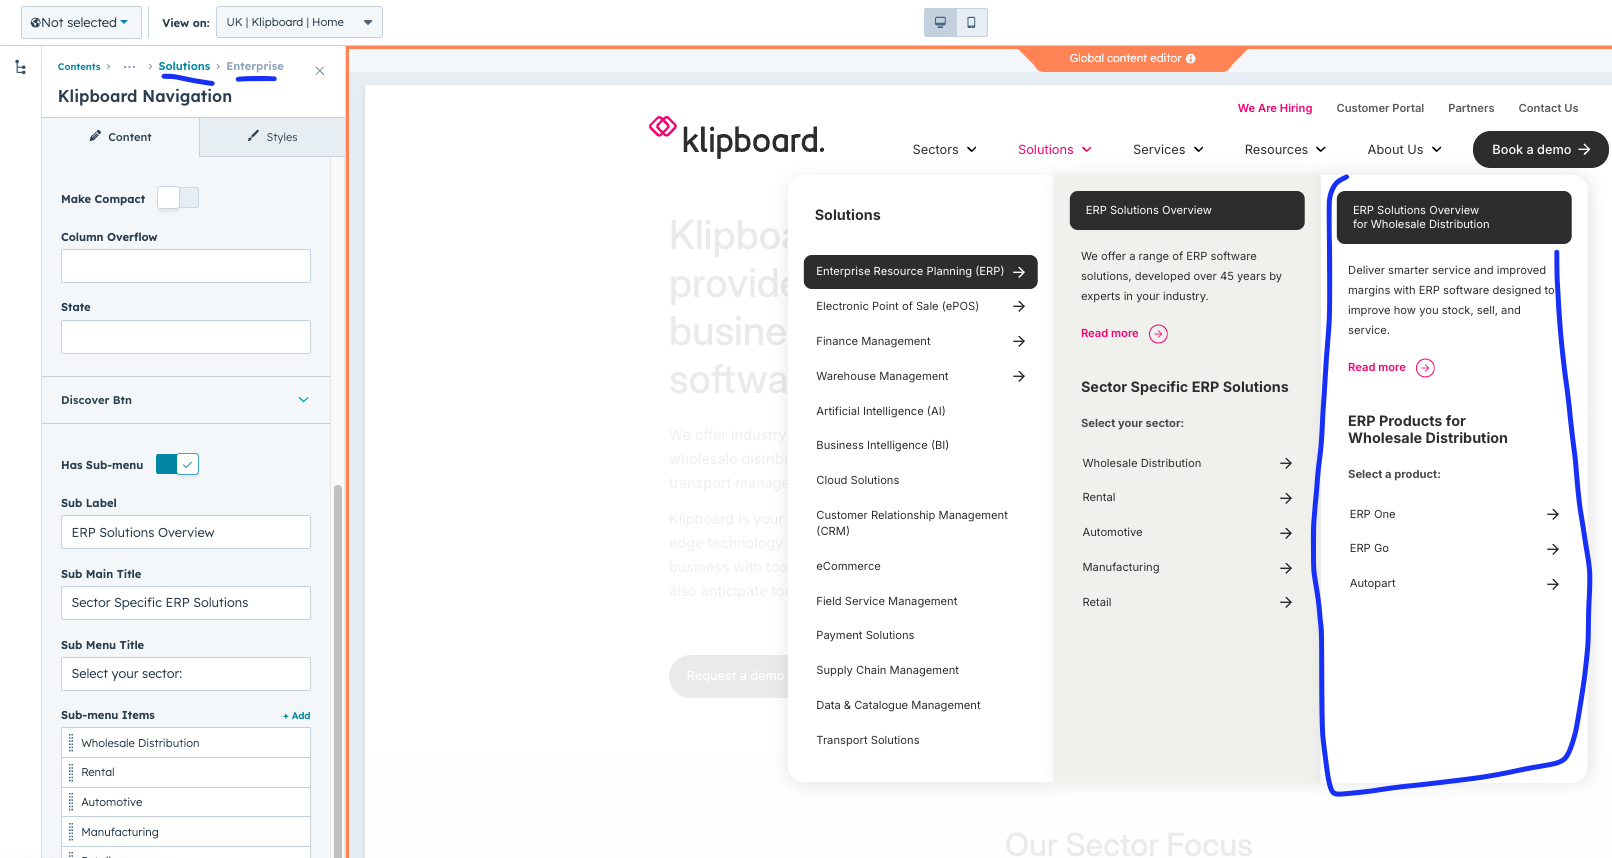Click the Klipboard logo
Screen dimensions: 1612x858
(737, 137)
